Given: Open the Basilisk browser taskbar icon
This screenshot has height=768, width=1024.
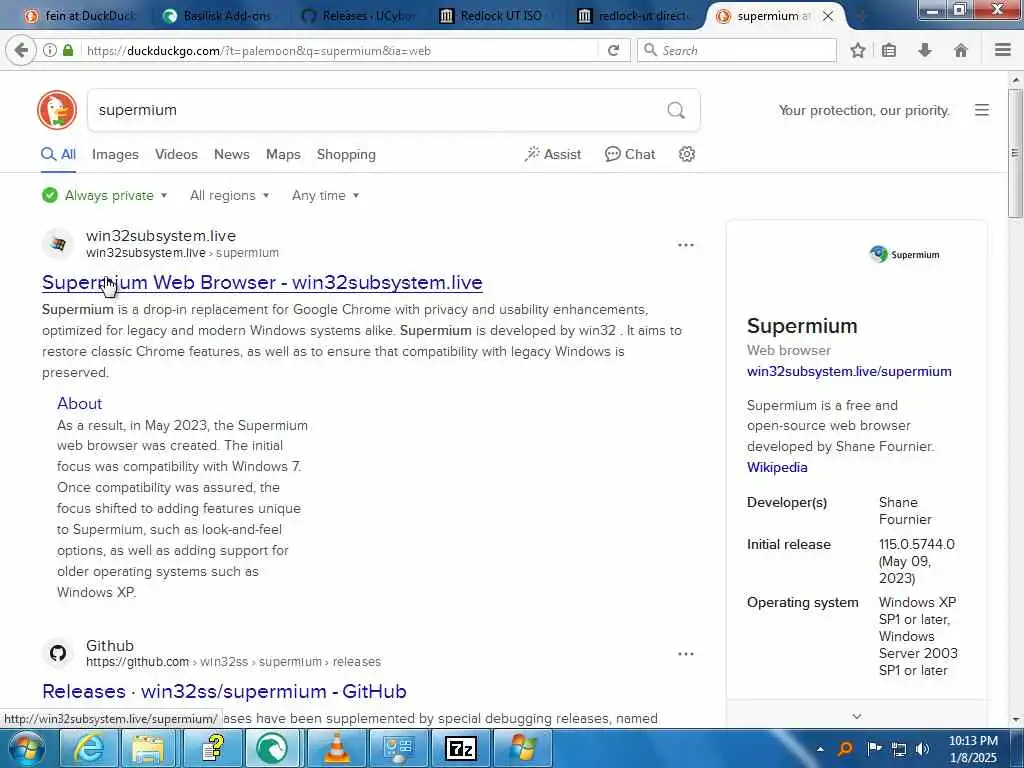Looking at the screenshot, I should (272, 748).
